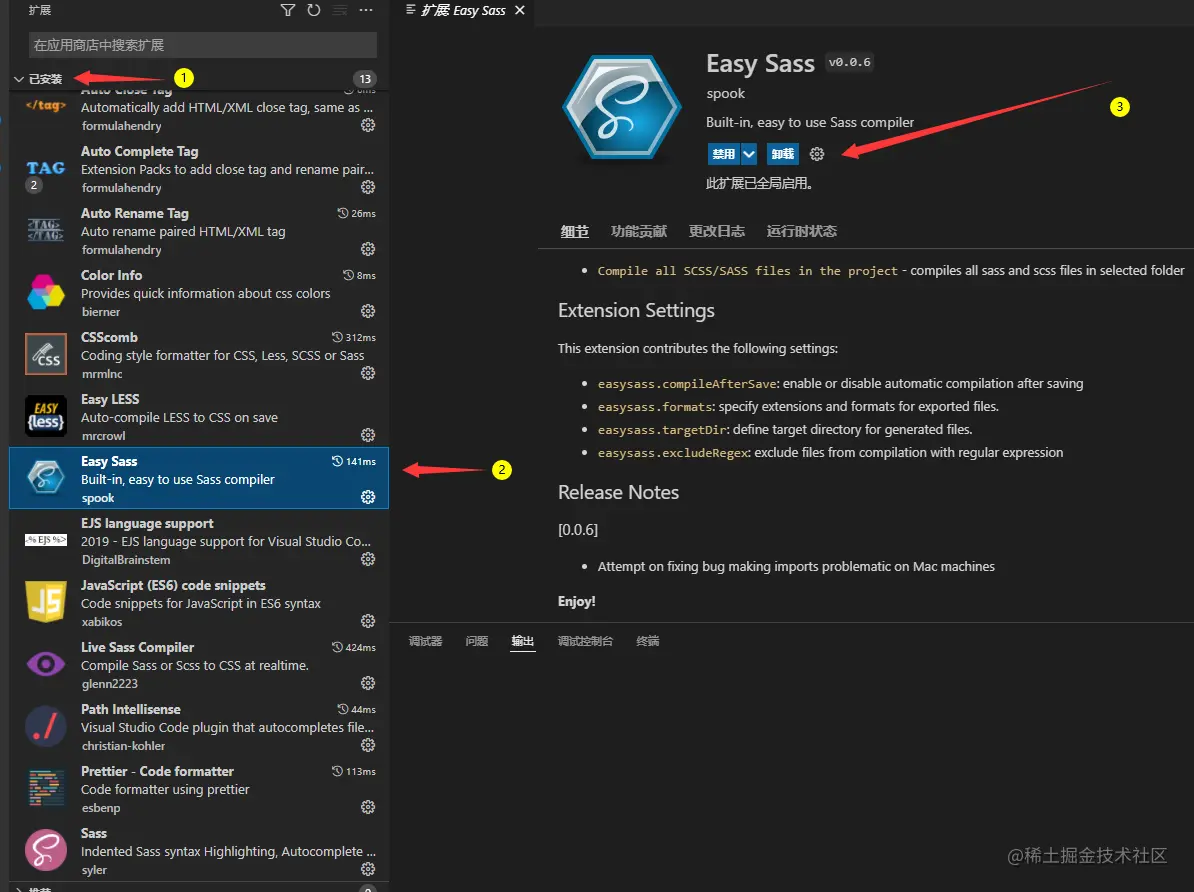Click the spook publisher link
Screen dimensions: 1194x892
click(726, 94)
